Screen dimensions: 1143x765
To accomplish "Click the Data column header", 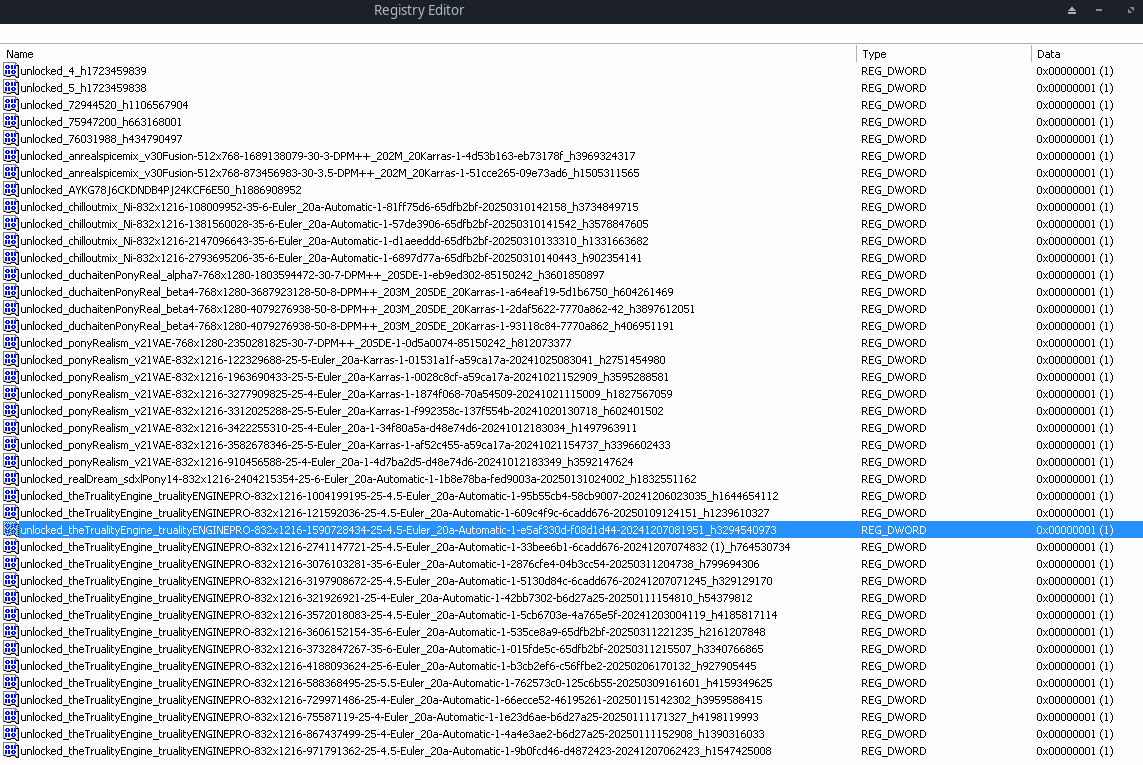I will (1086, 54).
